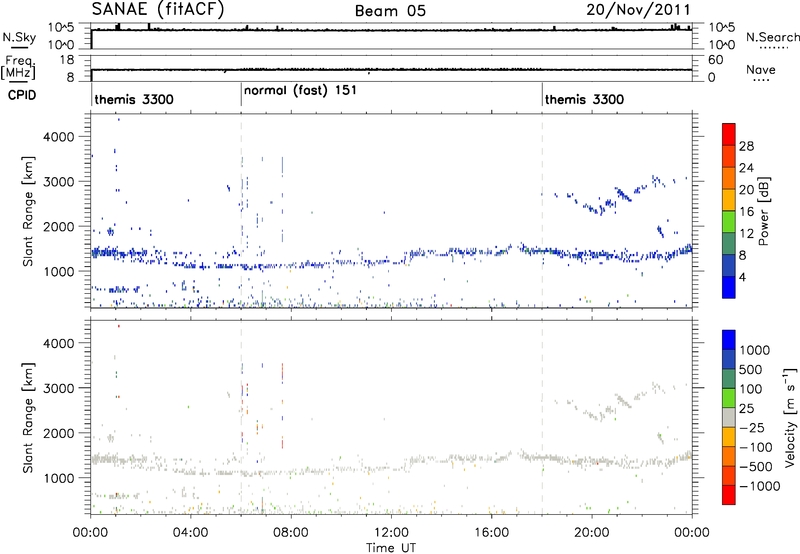Click the 28 dB tick label on power colorbar
The image size is (800, 554).
[x=746, y=146]
